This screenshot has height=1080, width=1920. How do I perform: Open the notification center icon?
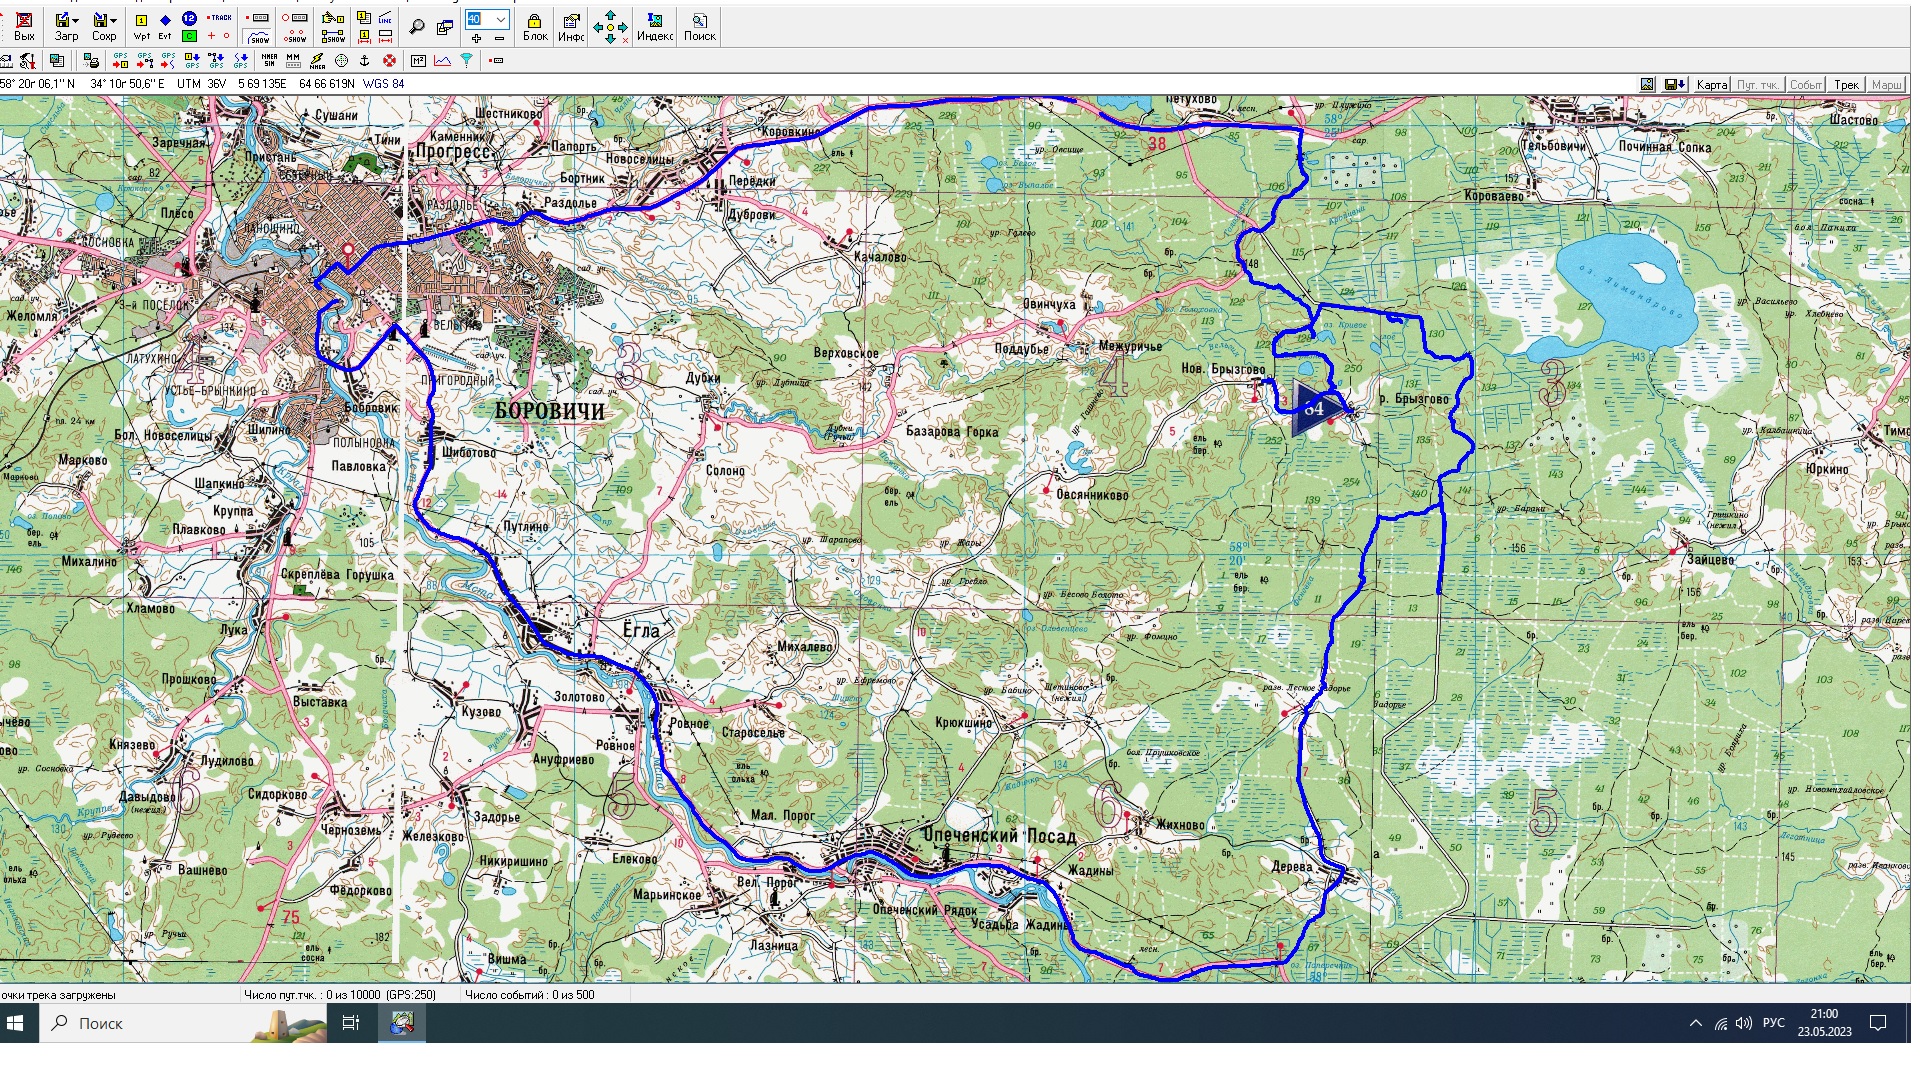pos(1878,1023)
